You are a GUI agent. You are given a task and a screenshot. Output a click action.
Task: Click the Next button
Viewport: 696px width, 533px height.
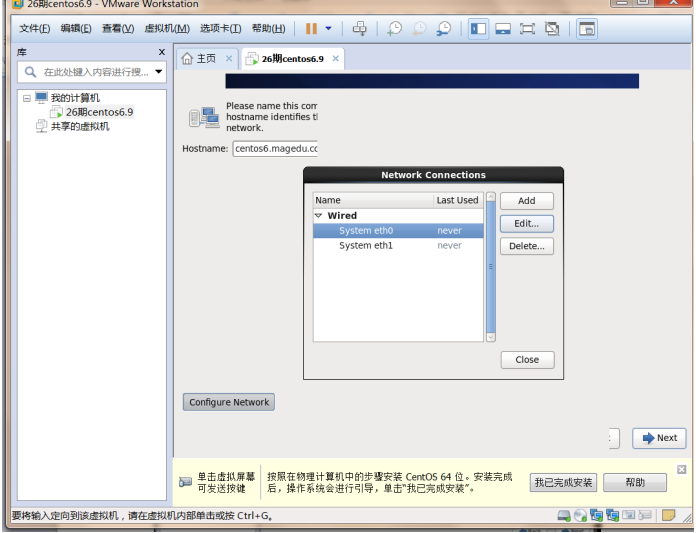[x=660, y=438]
